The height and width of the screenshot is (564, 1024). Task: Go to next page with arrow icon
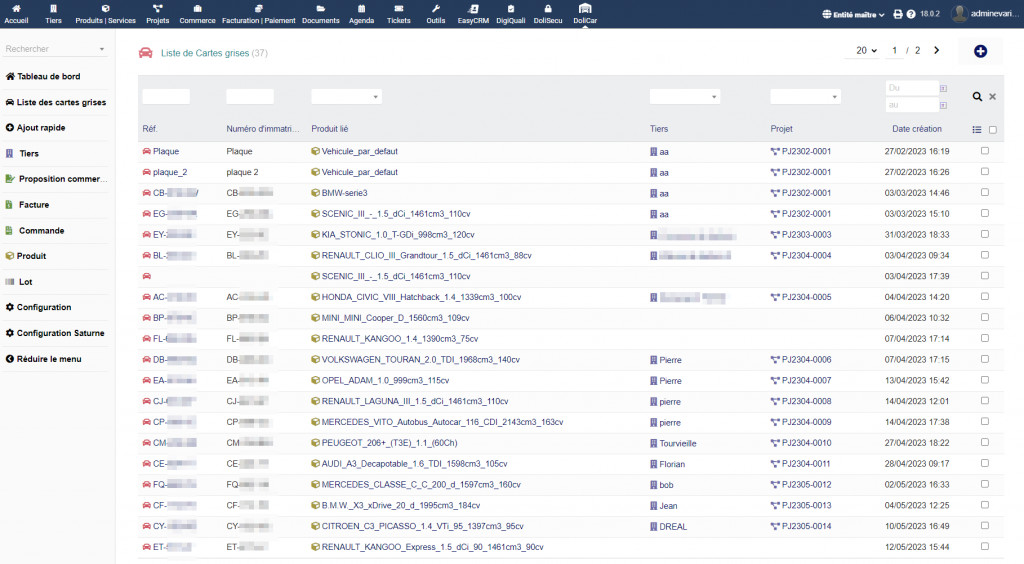(937, 51)
